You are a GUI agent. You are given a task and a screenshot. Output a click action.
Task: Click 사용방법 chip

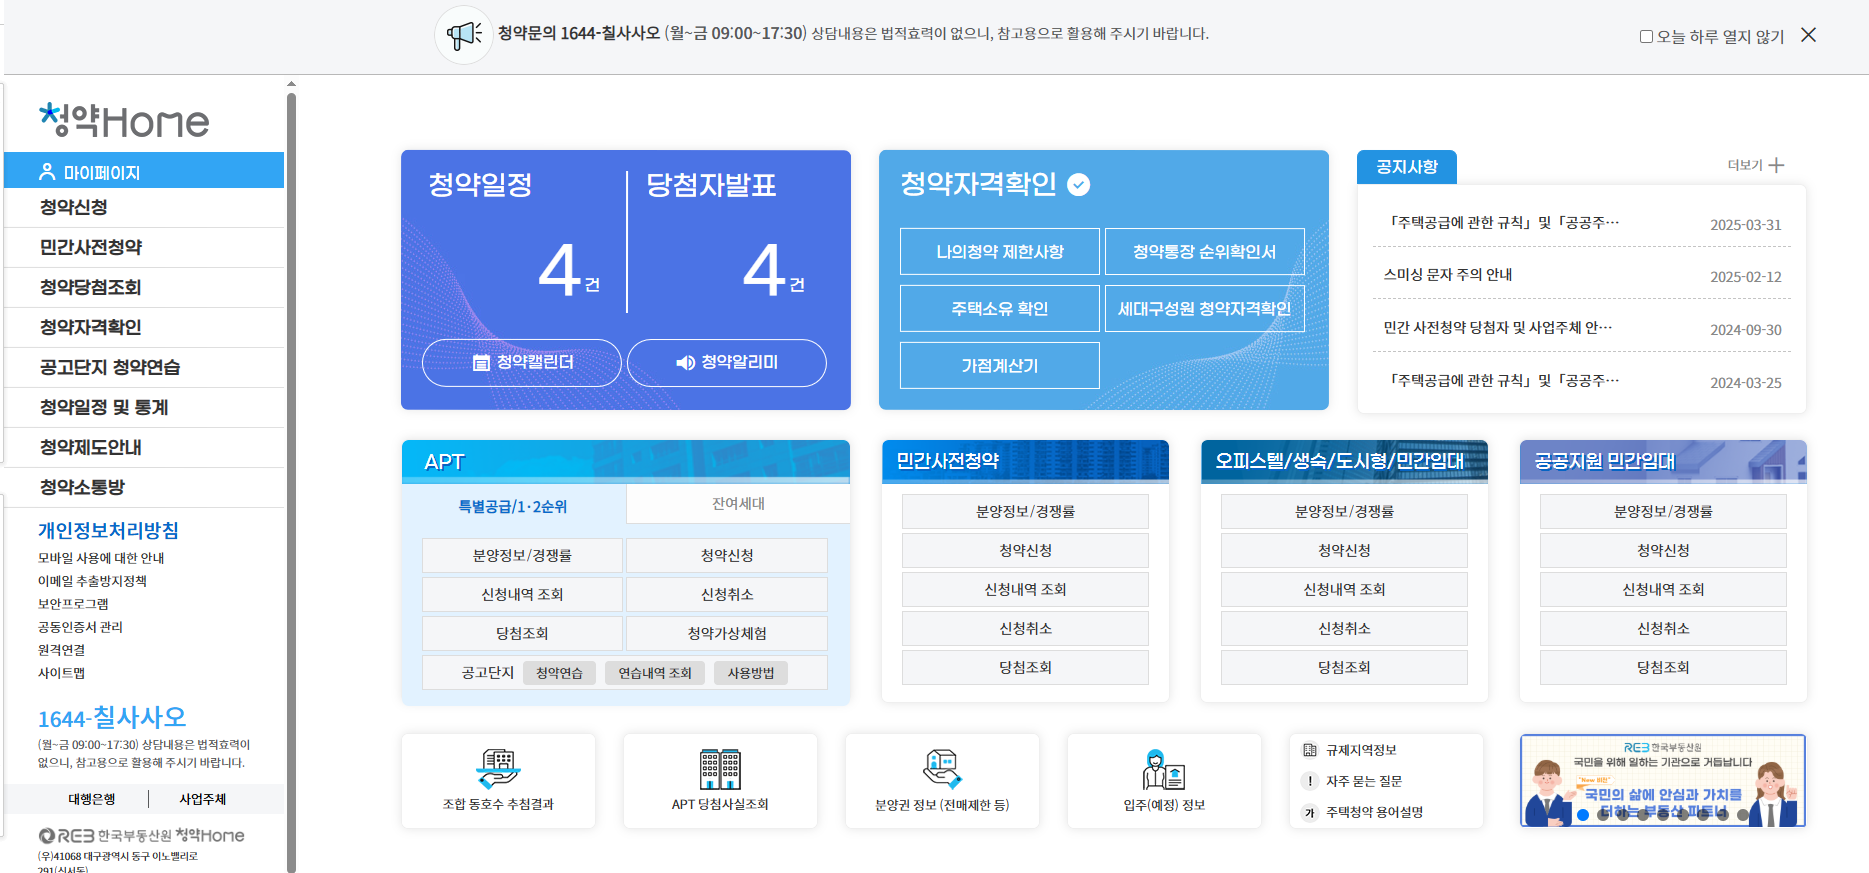[751, 673]
